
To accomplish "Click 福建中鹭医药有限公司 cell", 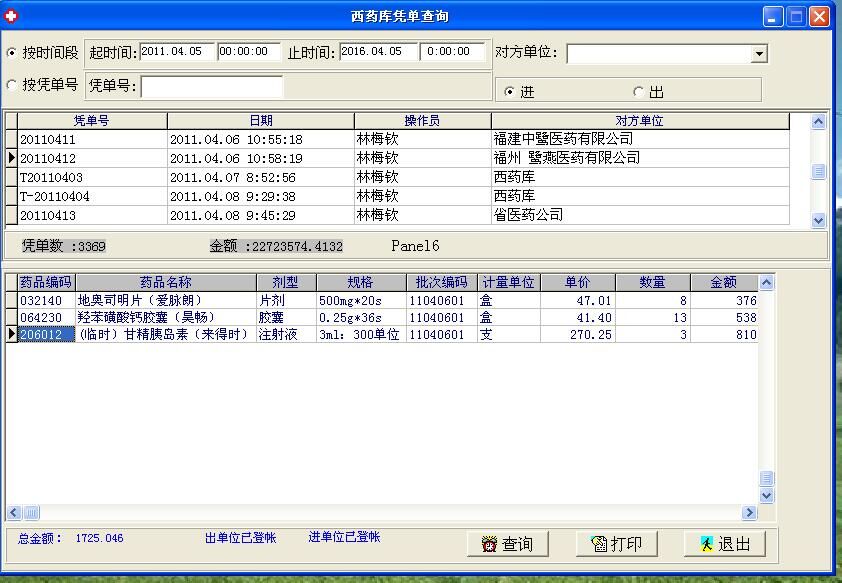I will tap(640, 140).
